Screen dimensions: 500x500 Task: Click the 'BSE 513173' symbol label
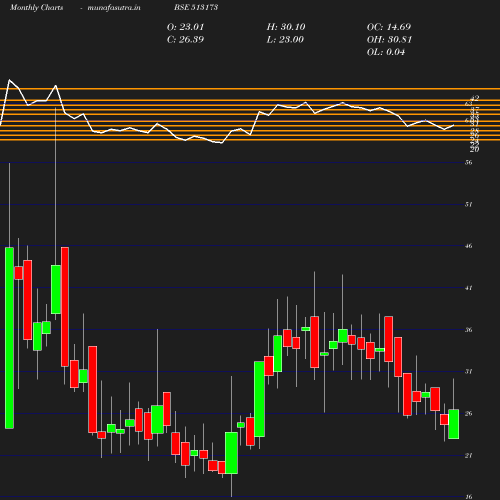196,7
